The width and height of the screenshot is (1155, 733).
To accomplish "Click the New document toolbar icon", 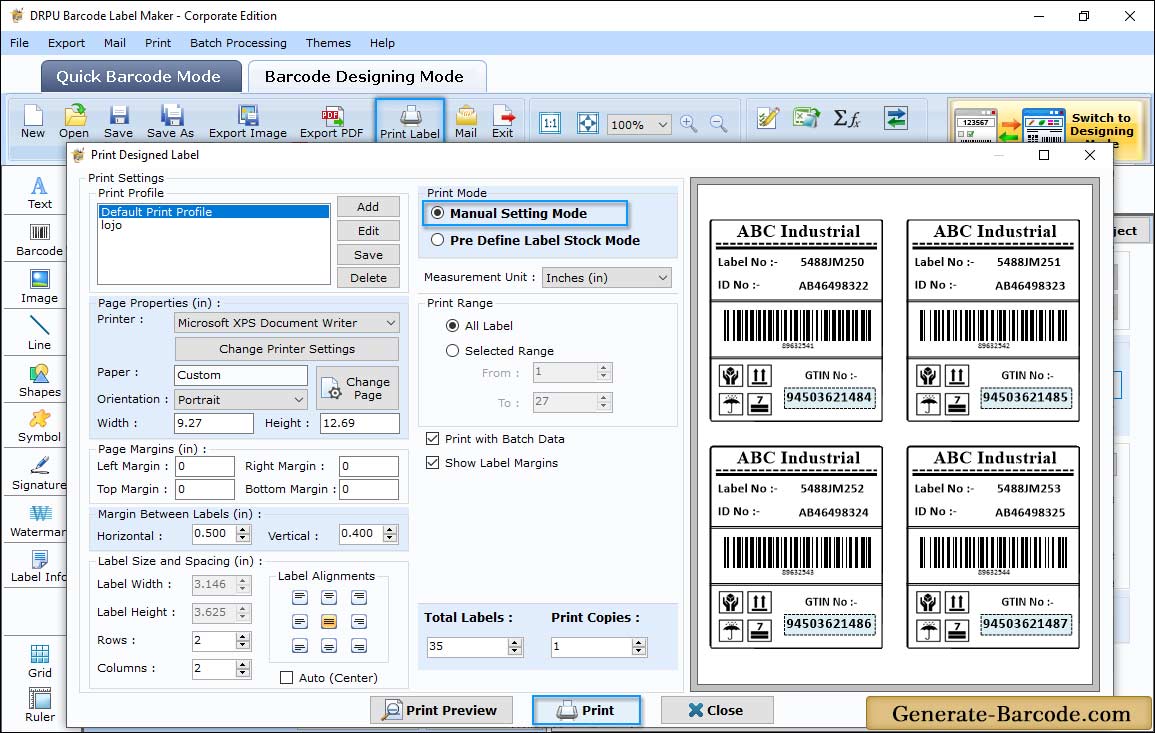I will tap(32, 122).
